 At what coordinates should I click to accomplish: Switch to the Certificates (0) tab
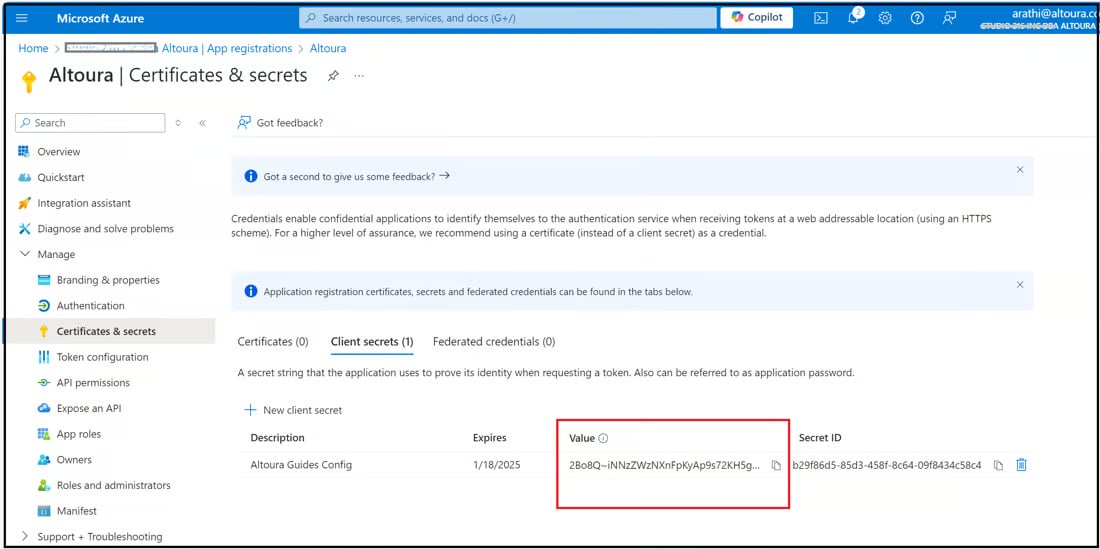[273, 342]
